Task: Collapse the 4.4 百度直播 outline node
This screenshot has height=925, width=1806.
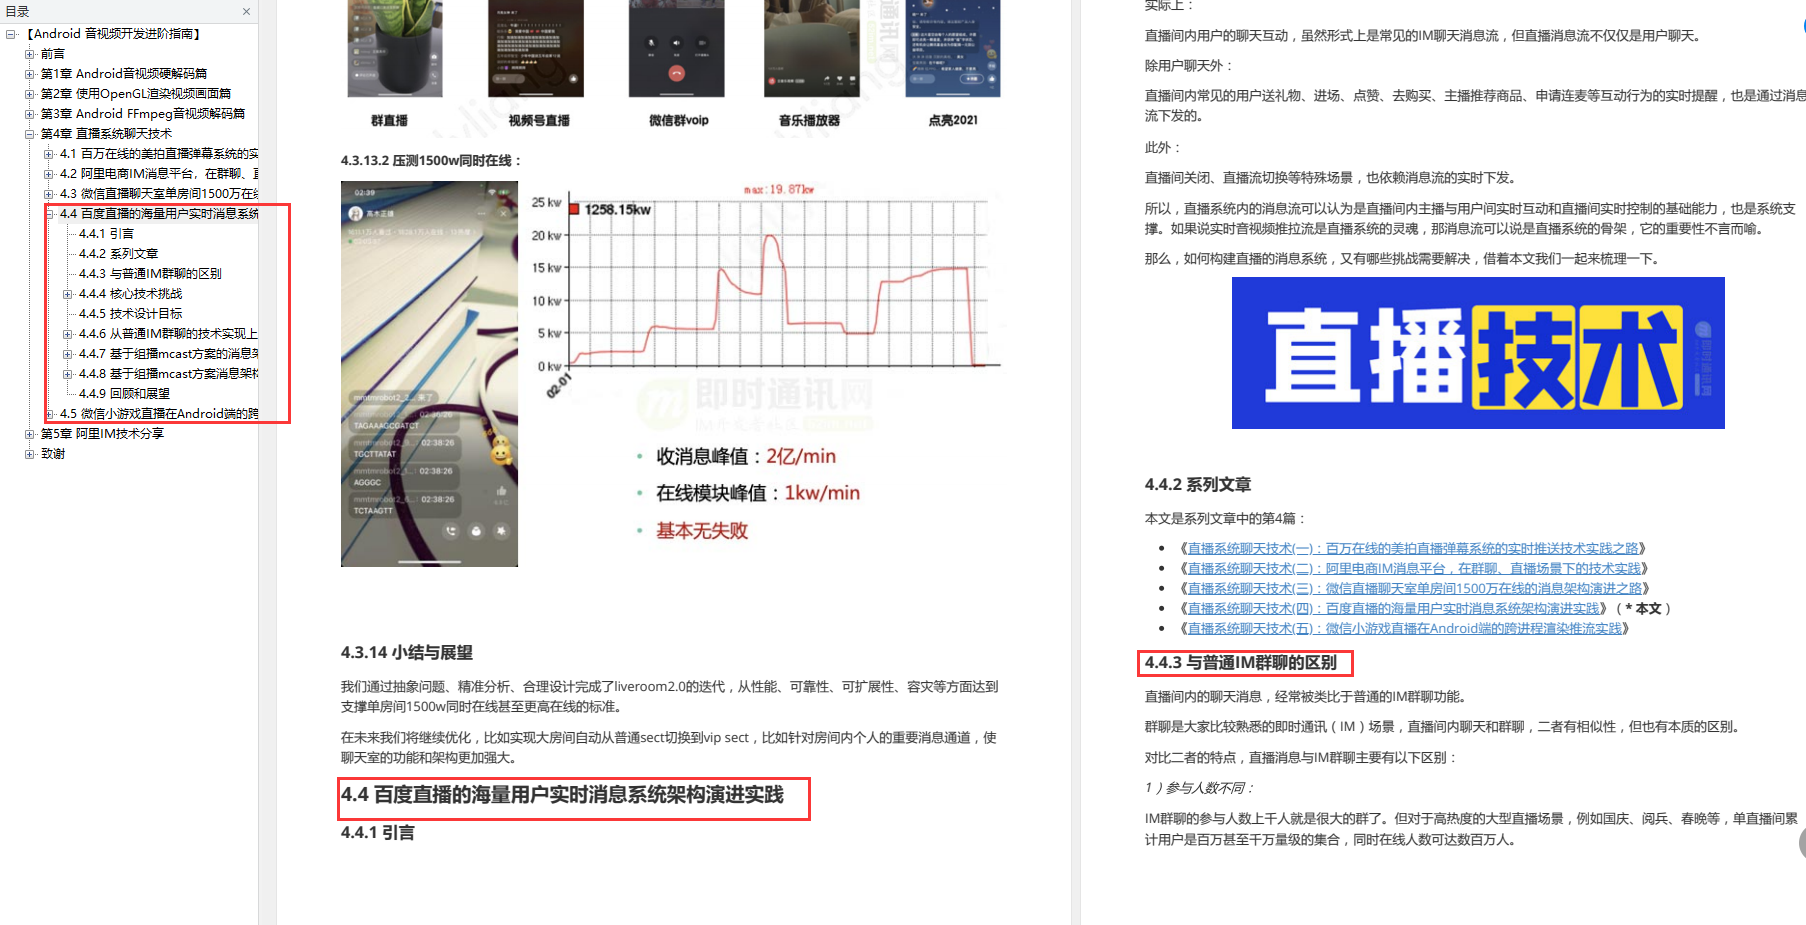Action: (x=49, y=214)
